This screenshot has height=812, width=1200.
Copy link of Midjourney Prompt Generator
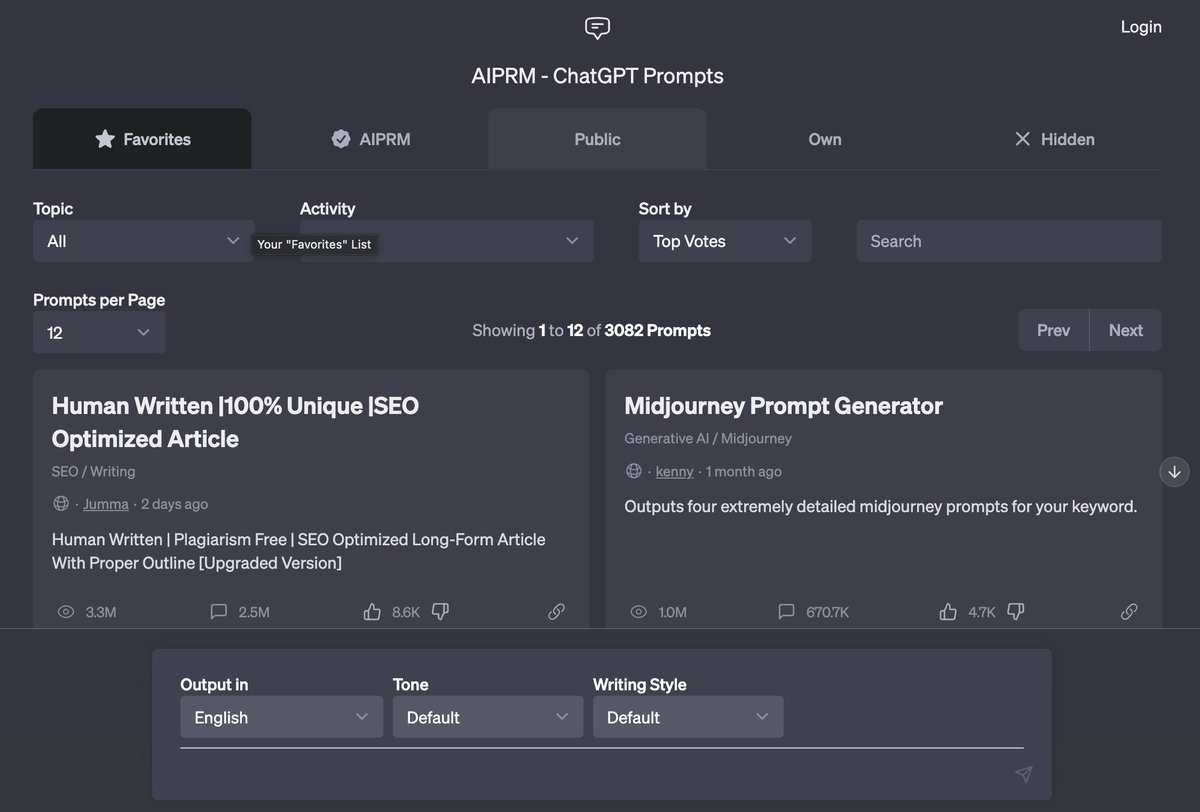[1129, 612]
